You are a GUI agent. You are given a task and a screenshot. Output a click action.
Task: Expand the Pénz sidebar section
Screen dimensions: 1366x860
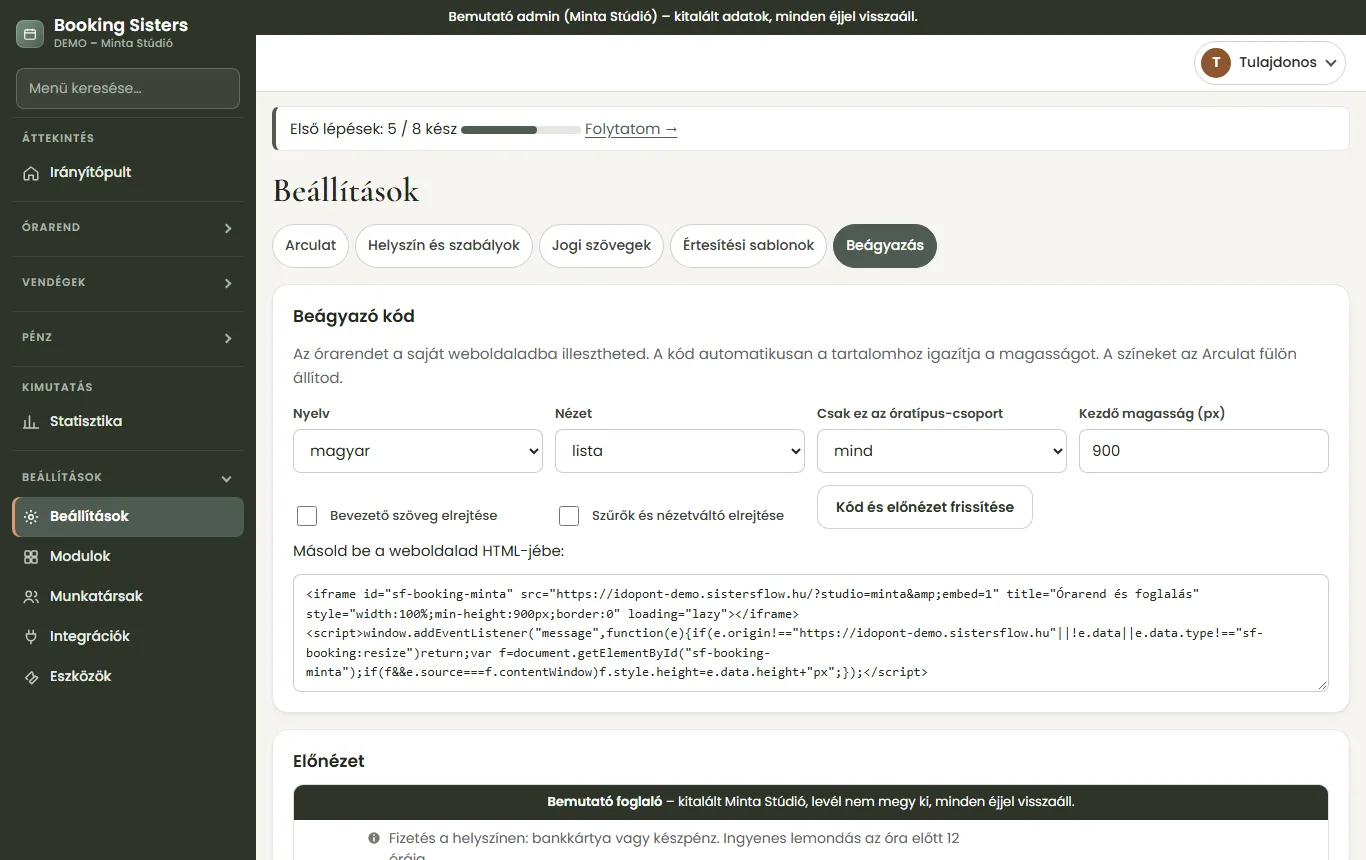tap(128, 338)
